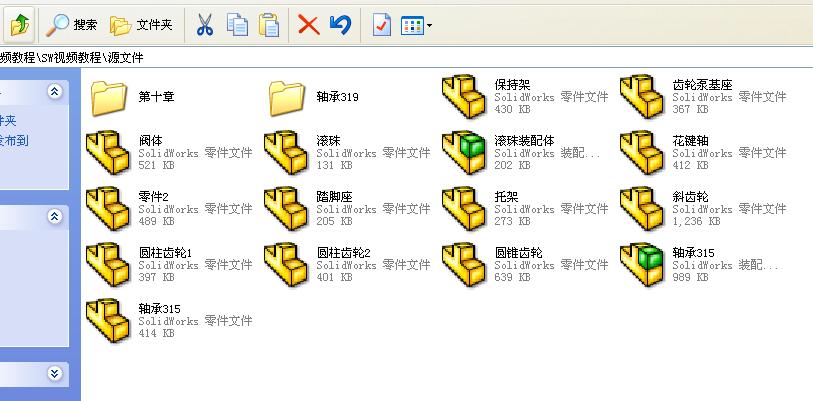813x401 pixels.
Task: Click the Copy toolbar icon
Action: point(237,24)
